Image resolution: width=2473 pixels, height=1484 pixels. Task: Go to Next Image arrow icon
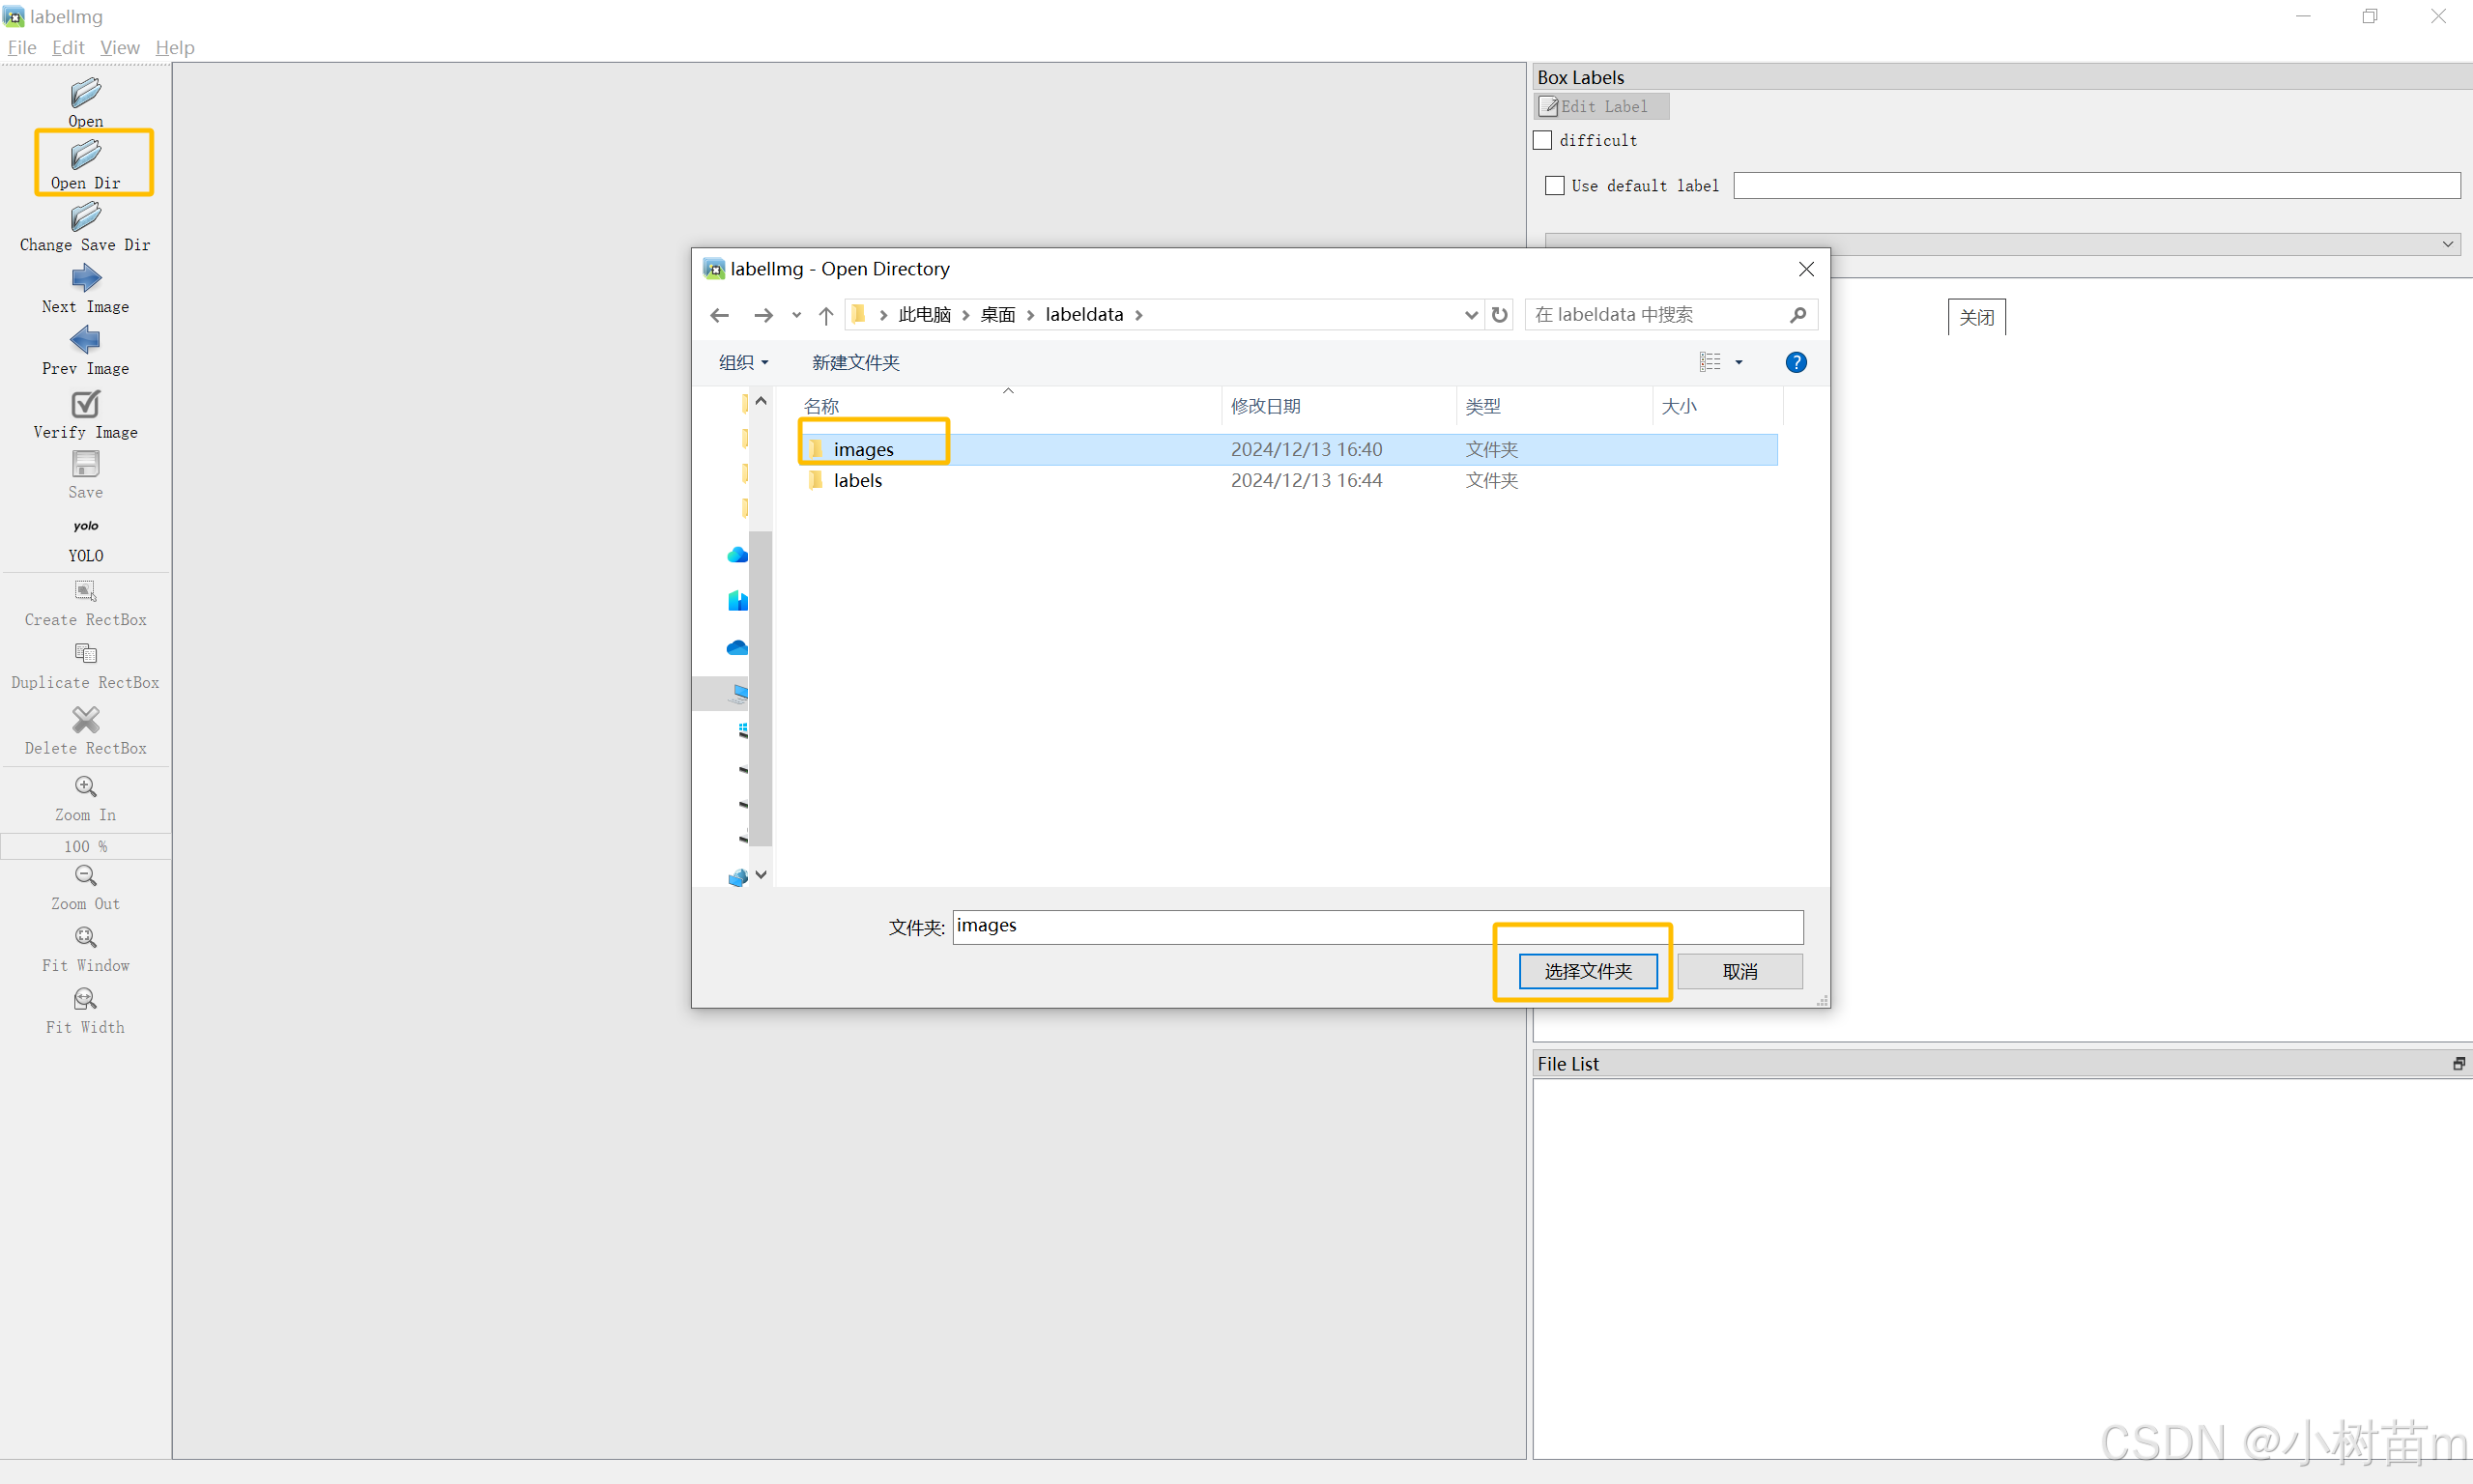click(x=86, y=278)
